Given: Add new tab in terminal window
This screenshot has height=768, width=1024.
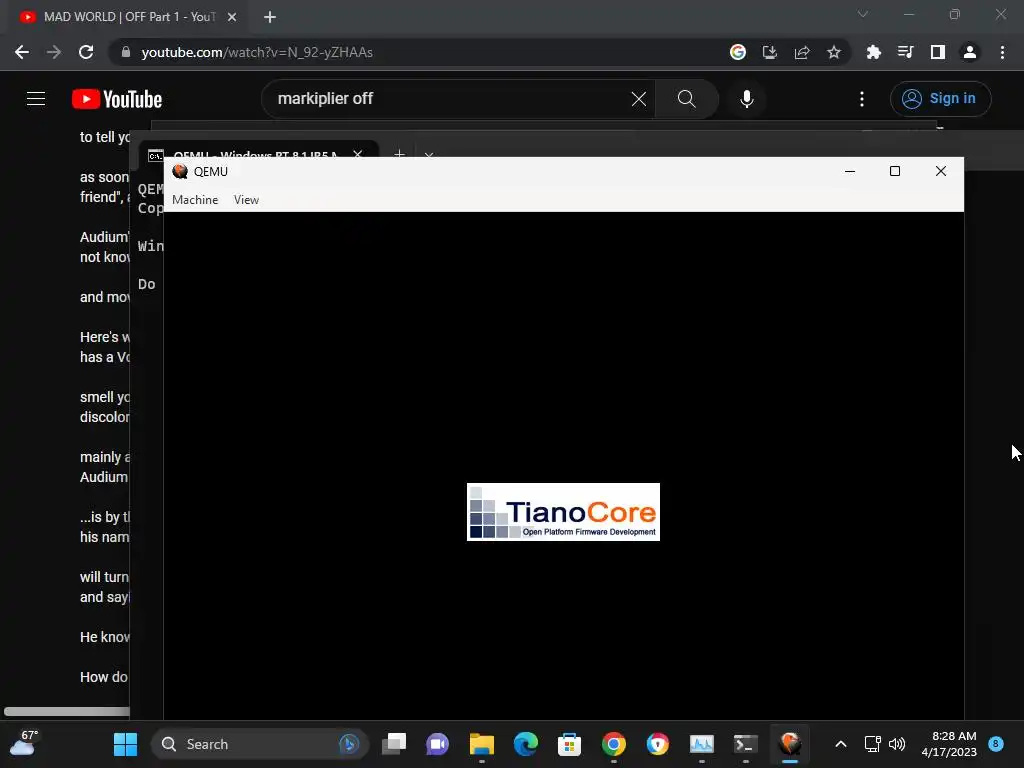Looking at the screenshot, I should tap(400, 154).
